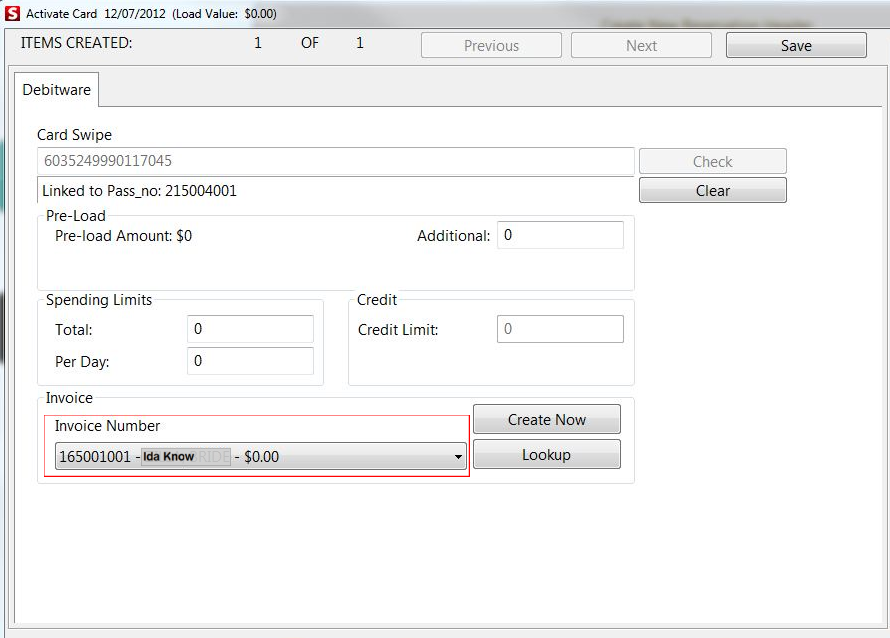Click the Next button
890x638 pixels.
click(x=640, y=44)
